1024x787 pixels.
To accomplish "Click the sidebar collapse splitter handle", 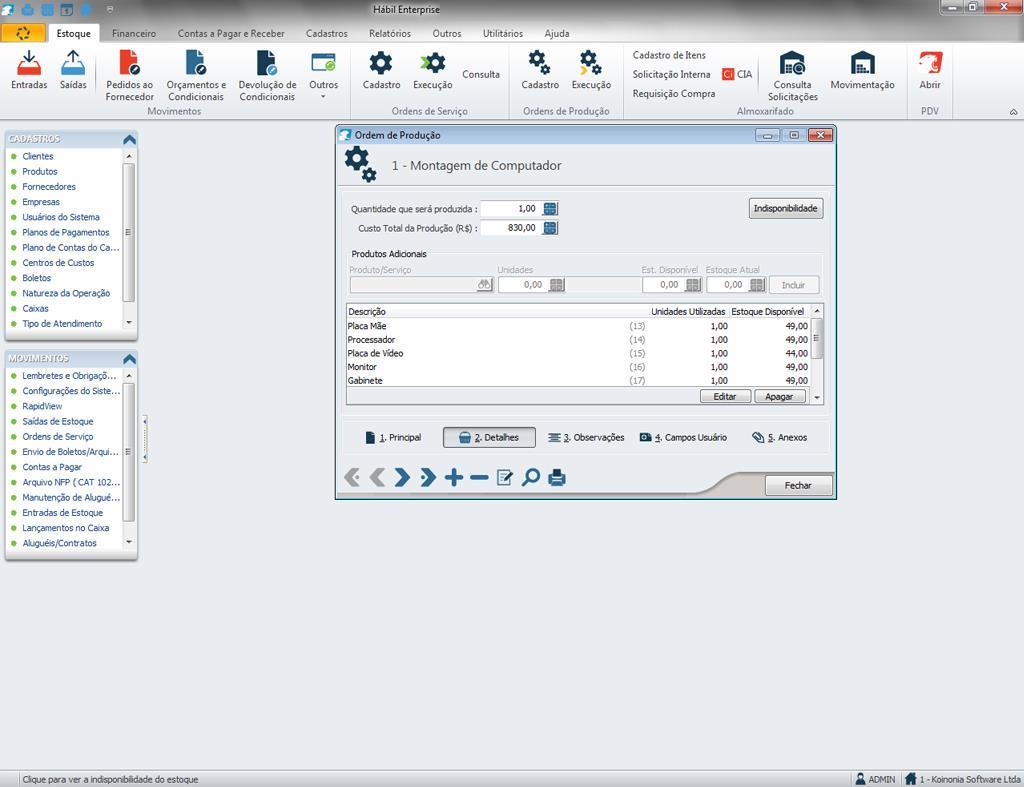I will point(144,439).
